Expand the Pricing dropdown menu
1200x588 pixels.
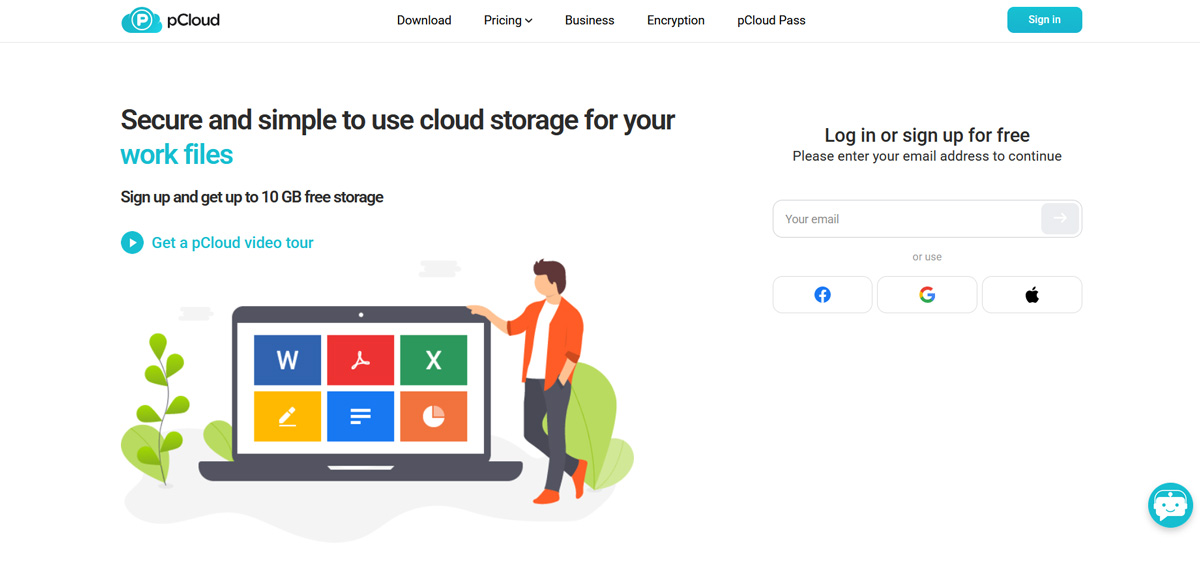pyautogui.click(x=508, y=20)
